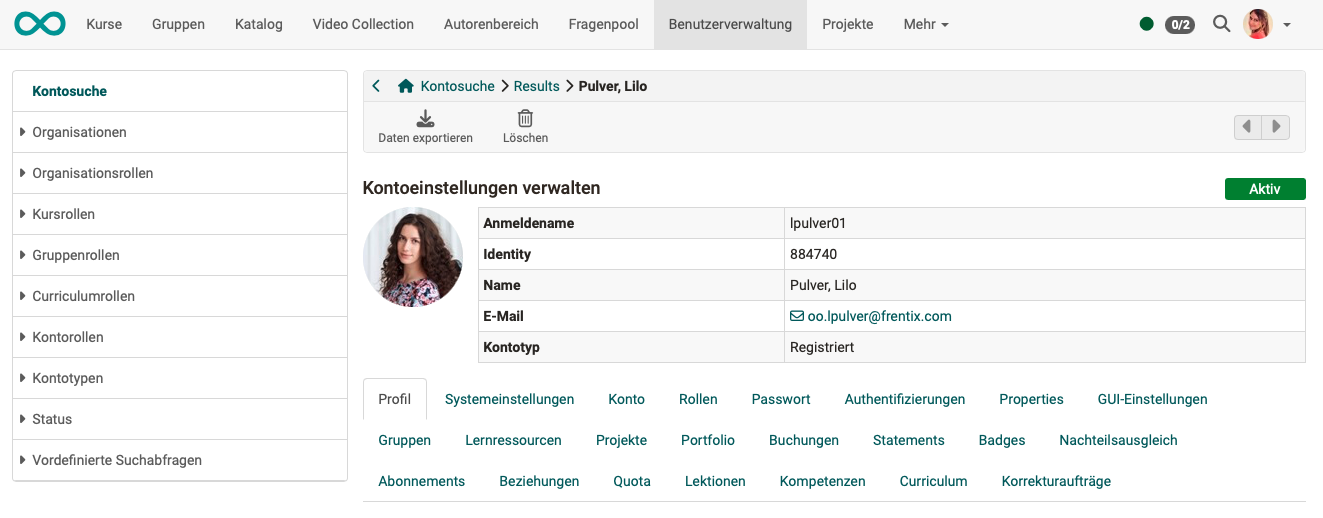
Task: Click the home icon in breadcrumb
Action: 406,86
